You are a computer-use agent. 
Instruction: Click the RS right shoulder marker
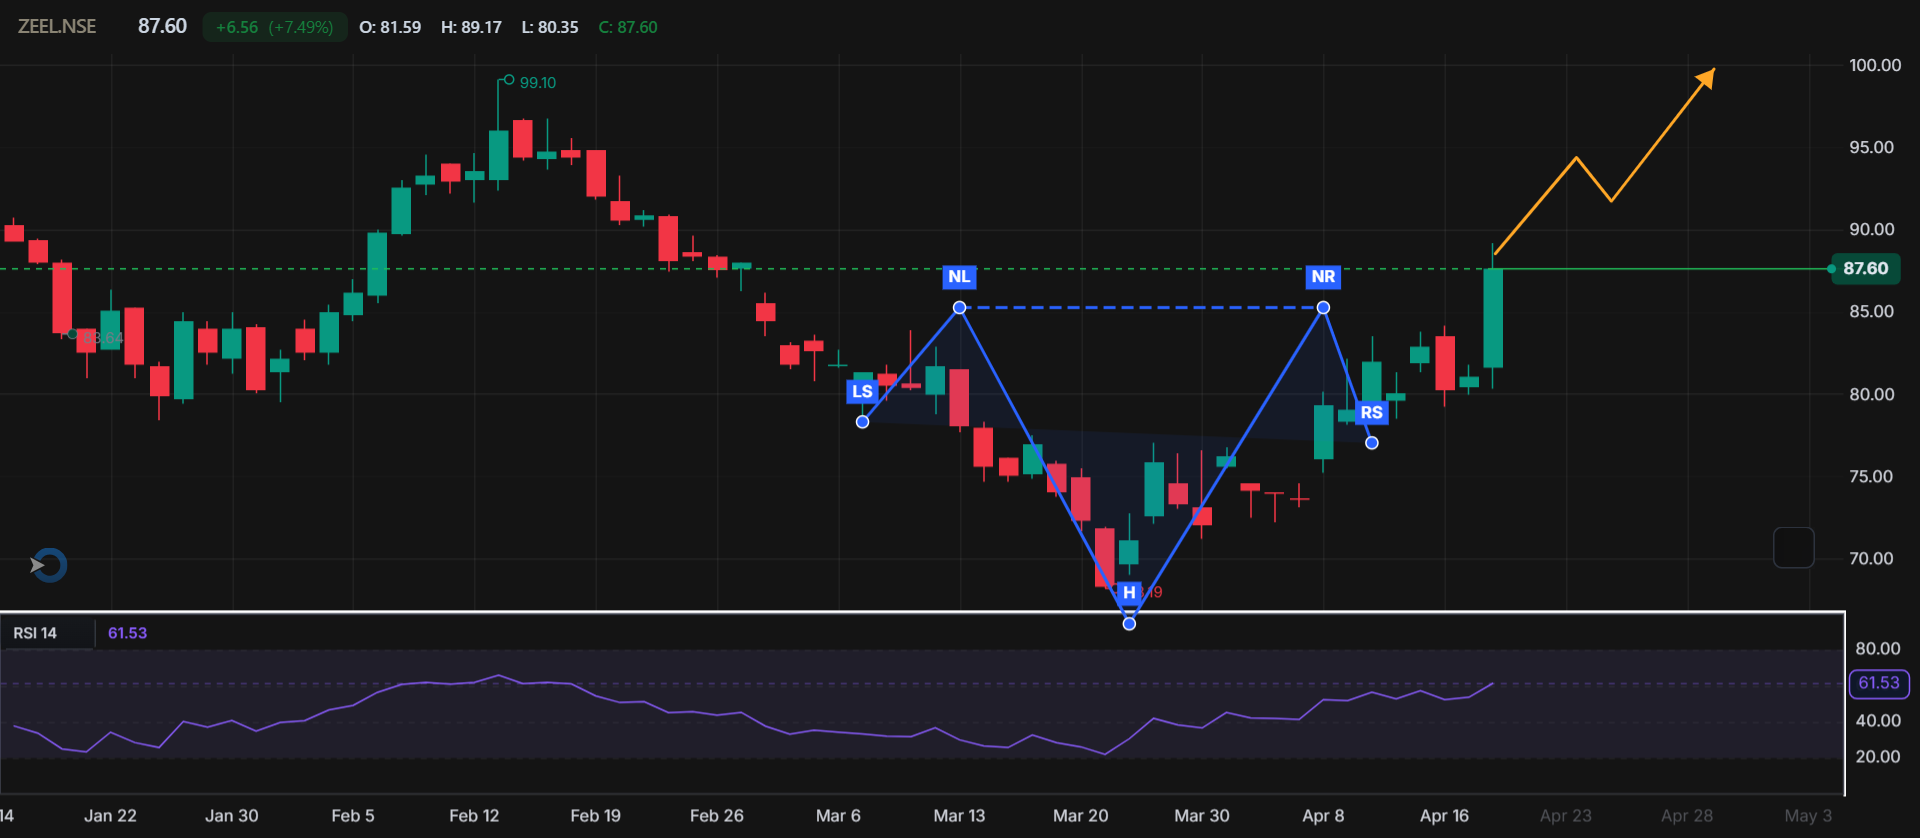pyautogui.click(x=1371, y=412)
